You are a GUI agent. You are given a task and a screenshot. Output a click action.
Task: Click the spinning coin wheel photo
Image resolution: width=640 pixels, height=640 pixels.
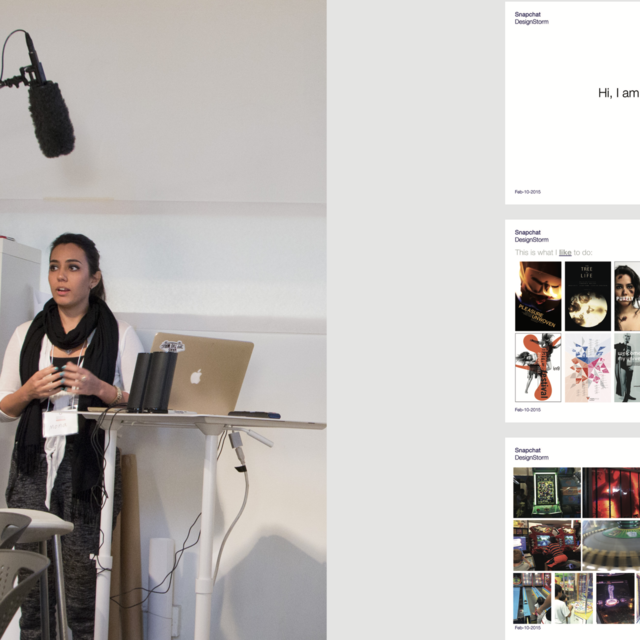coord(611,545)
